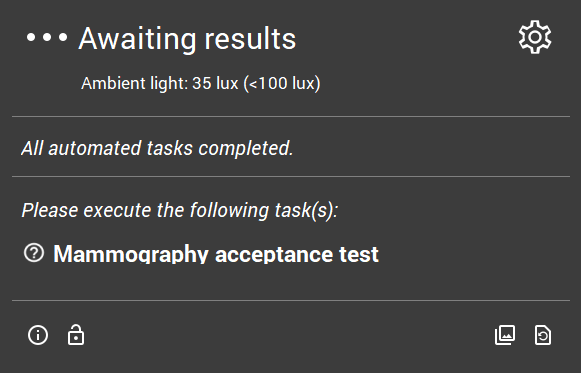Viewport: 581px width, 373px height.
Task: Click the word Mammography in the task name
Action: (131, 254)
